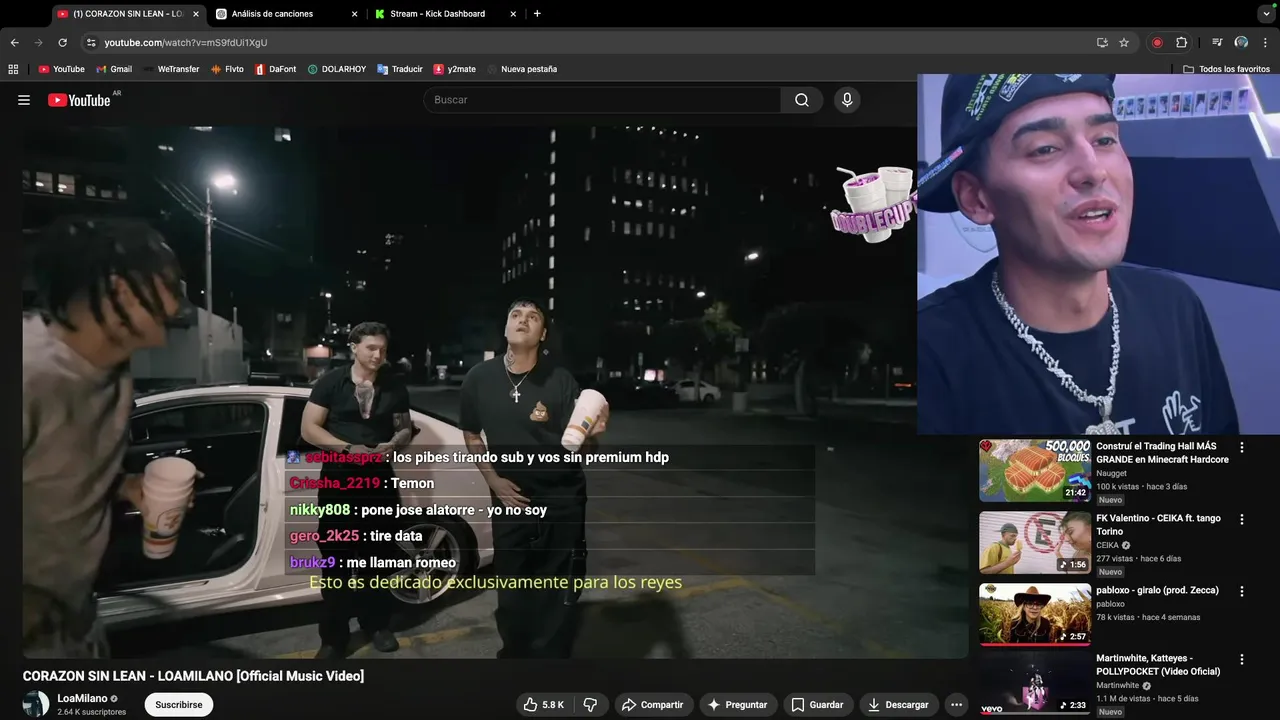Open the DOLARHOY bookmark
The height and width of the screenshot is (720, 1280).
(338, 69)
